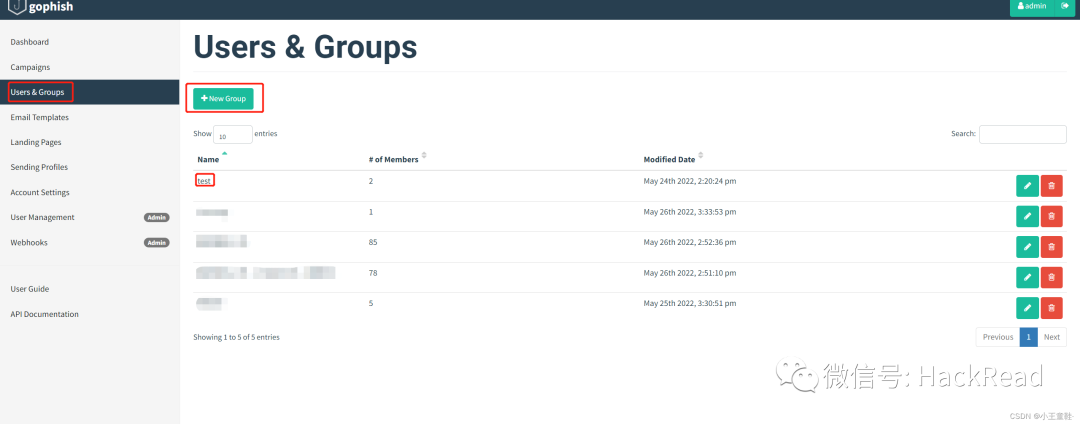
Task: Open the Dashboard menu item
Action: click(30, 42)
